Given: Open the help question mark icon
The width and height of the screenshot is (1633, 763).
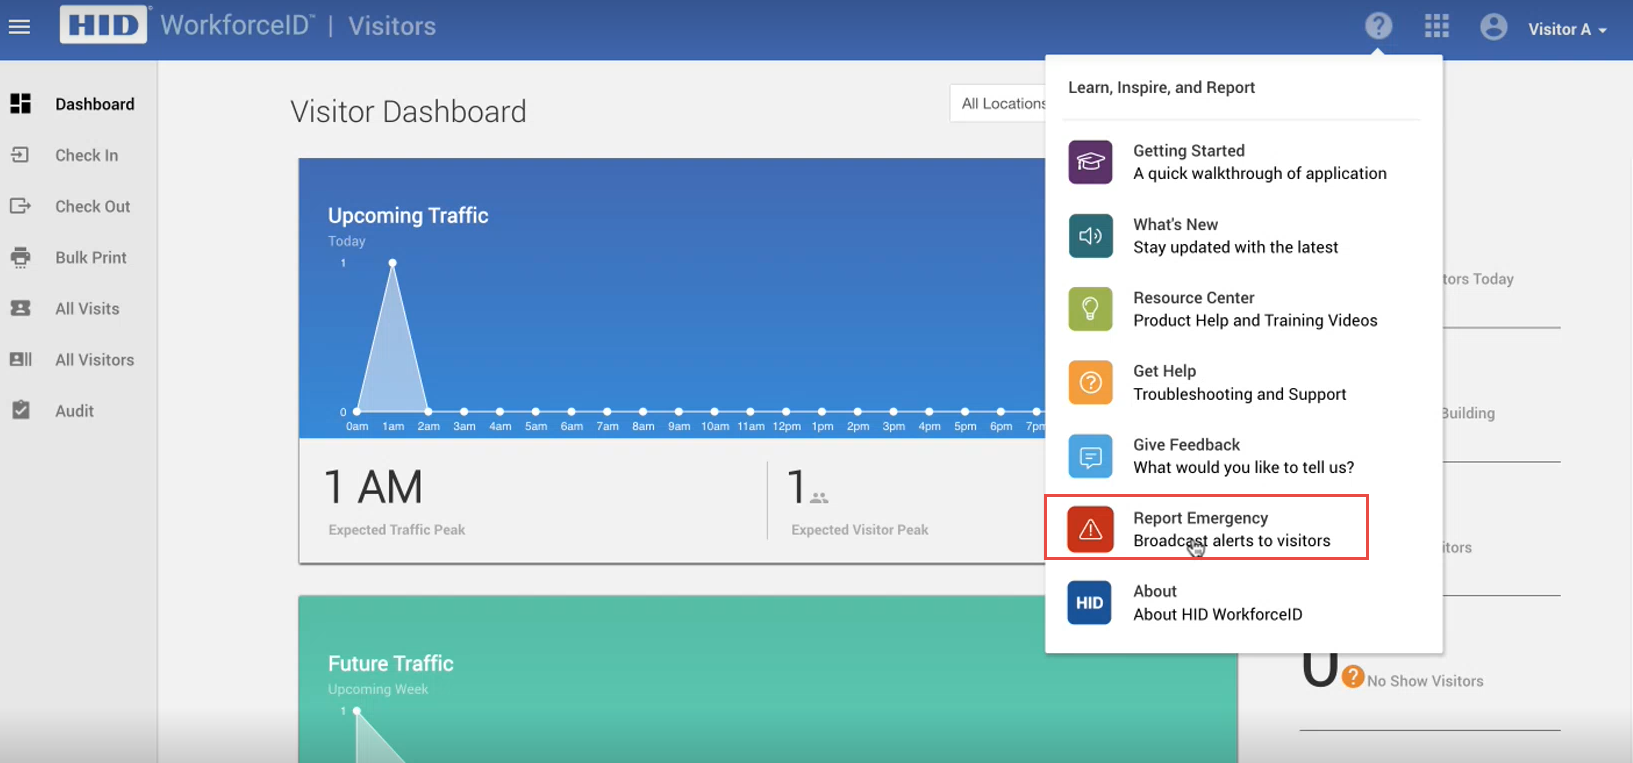Looking at the screenshot, I should point(1378,26).
